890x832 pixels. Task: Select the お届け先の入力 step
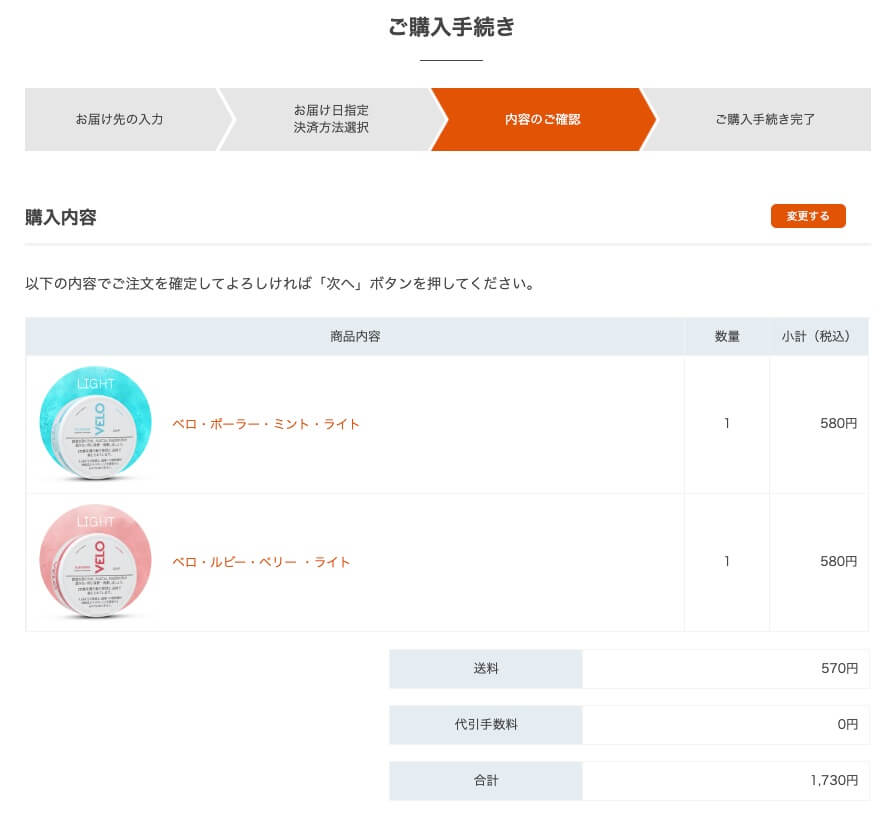point(120,119)
